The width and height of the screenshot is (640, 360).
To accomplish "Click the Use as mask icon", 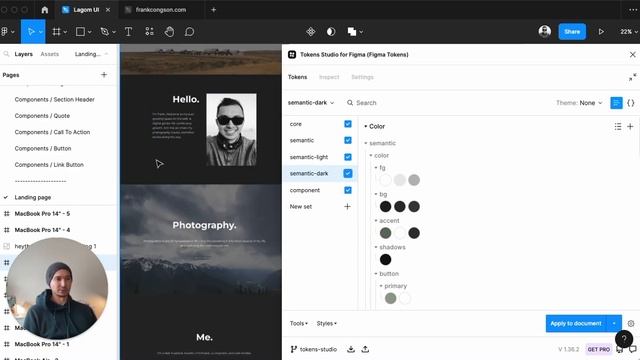I will point(331,31).
